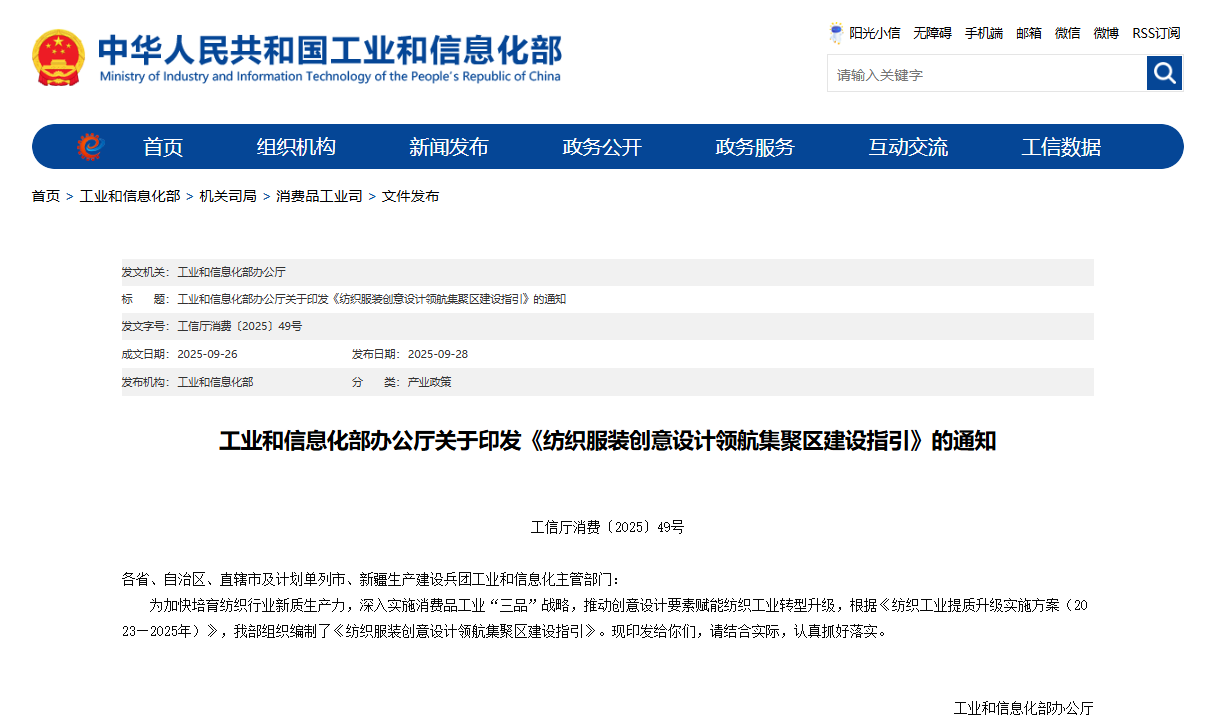Image resolution: width=1226 pixels, height=724 pixels.
Task: Select 政务公开 in the navigation bar
Action: pyautogui.click(x=602, y=147)
